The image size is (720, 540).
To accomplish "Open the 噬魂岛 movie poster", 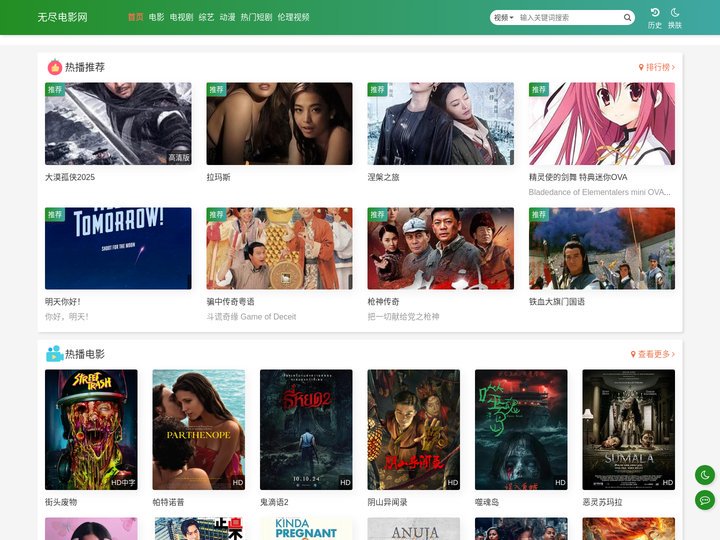I will pyautogui.click(x=521, y=429).
